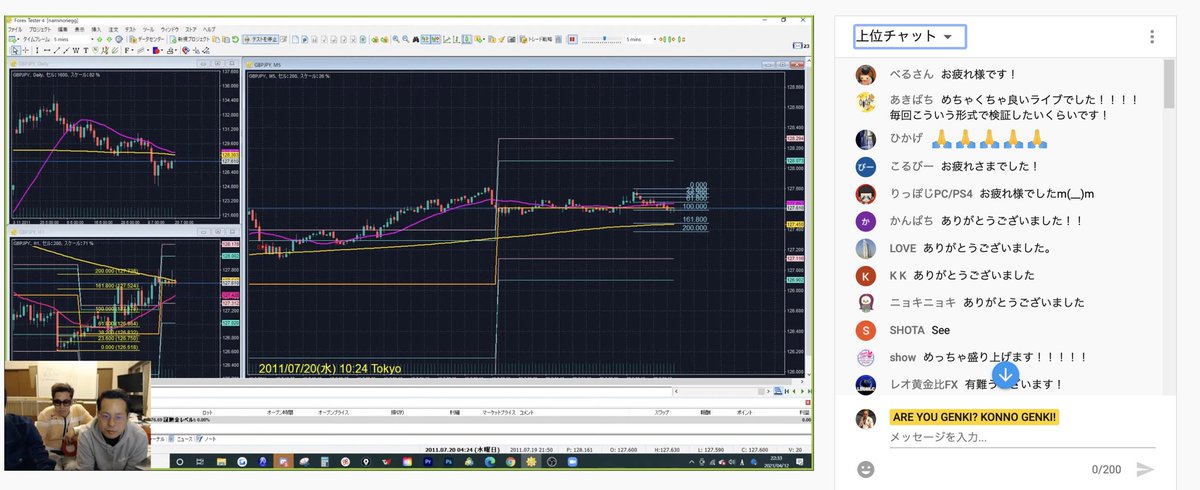
Task: Click あきばち user avatar in chat
Action: pyautogui.click(x=867, y=101)
